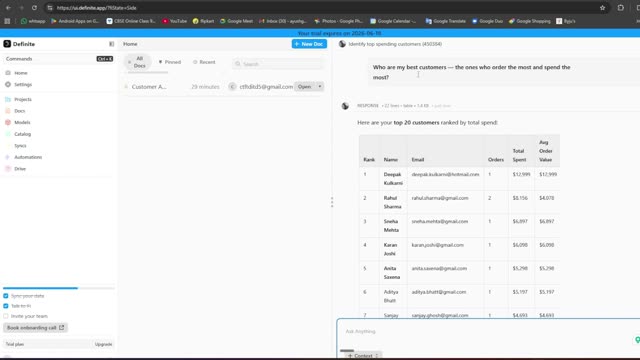This screenshot has width=640, height=360.
Task: Reload the browser page
Action: 34,8
